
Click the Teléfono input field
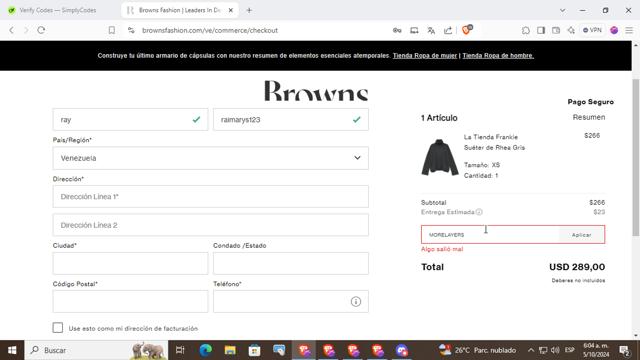(291, 302)
